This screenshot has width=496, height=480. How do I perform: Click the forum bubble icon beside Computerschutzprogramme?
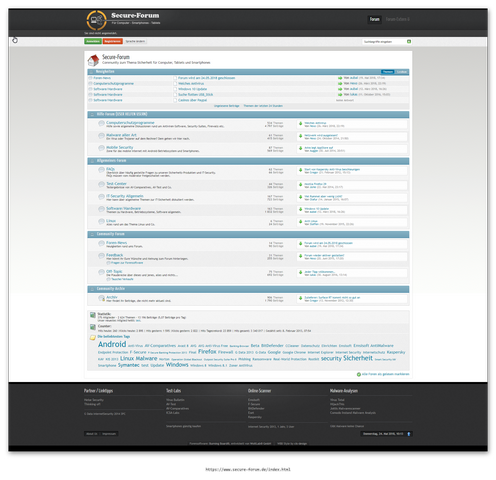101,124
